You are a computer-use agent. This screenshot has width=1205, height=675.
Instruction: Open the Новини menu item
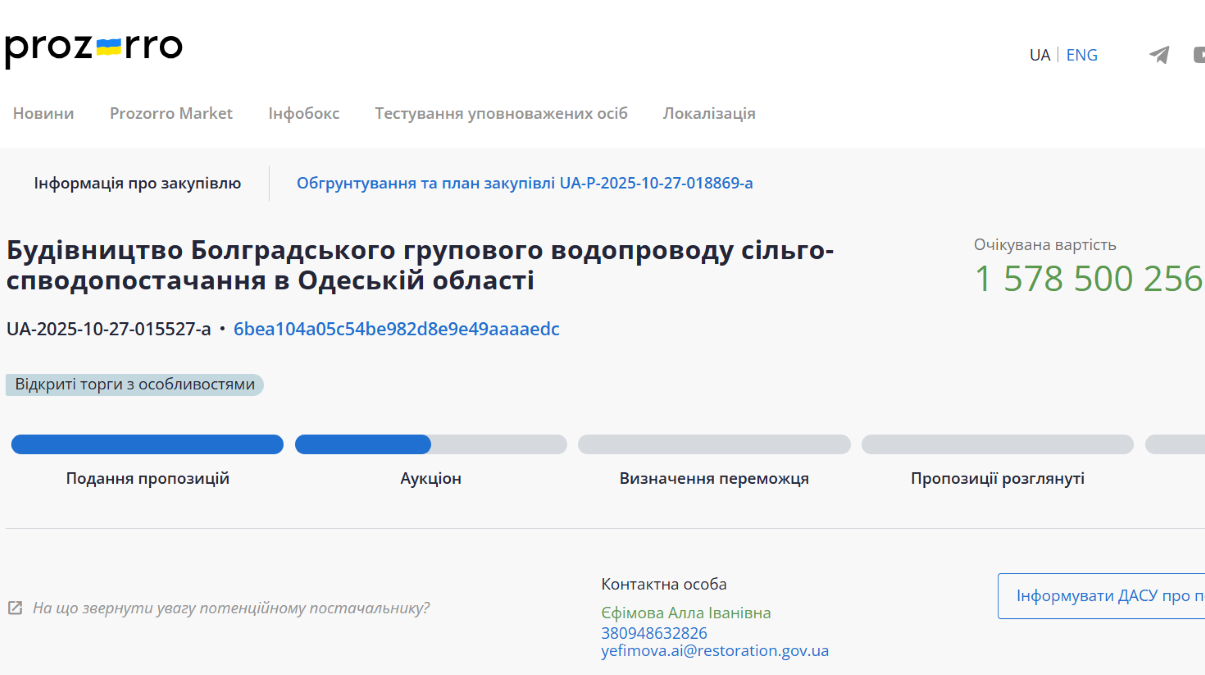tap(43, 113)
